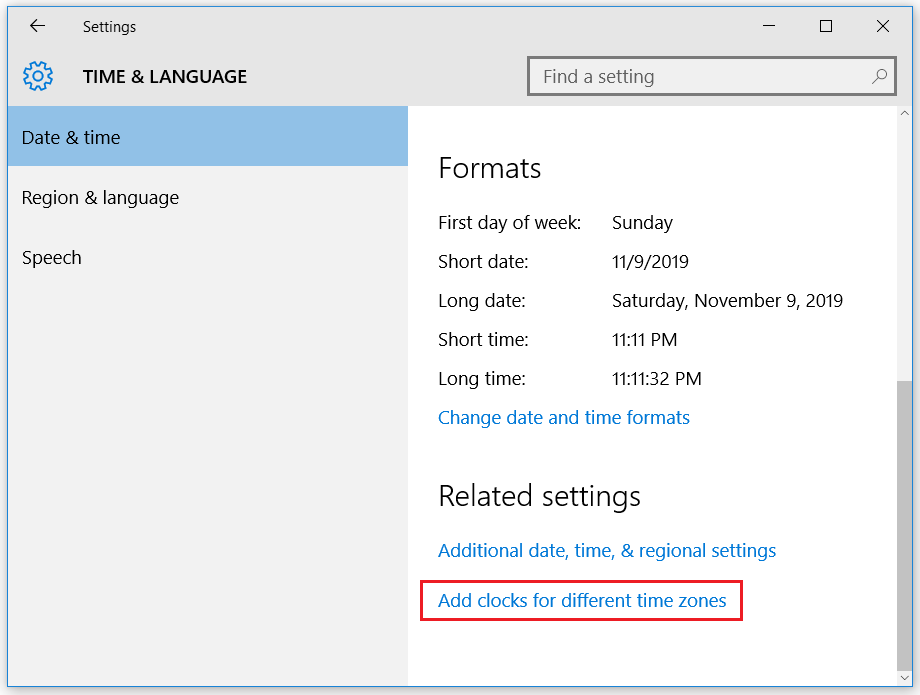Open Region & language settings

(208, 198)
